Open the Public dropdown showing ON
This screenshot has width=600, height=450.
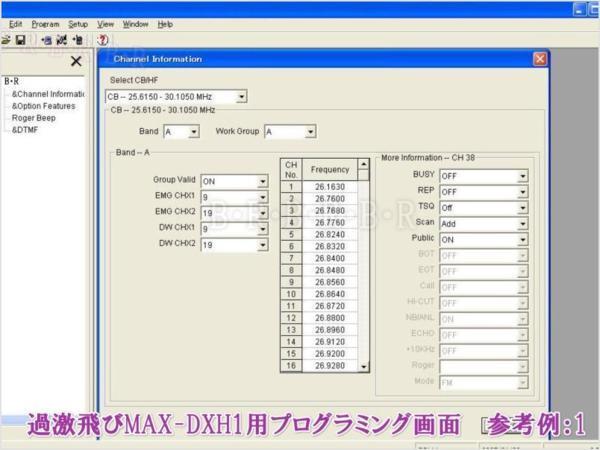(x=522, y=240)
